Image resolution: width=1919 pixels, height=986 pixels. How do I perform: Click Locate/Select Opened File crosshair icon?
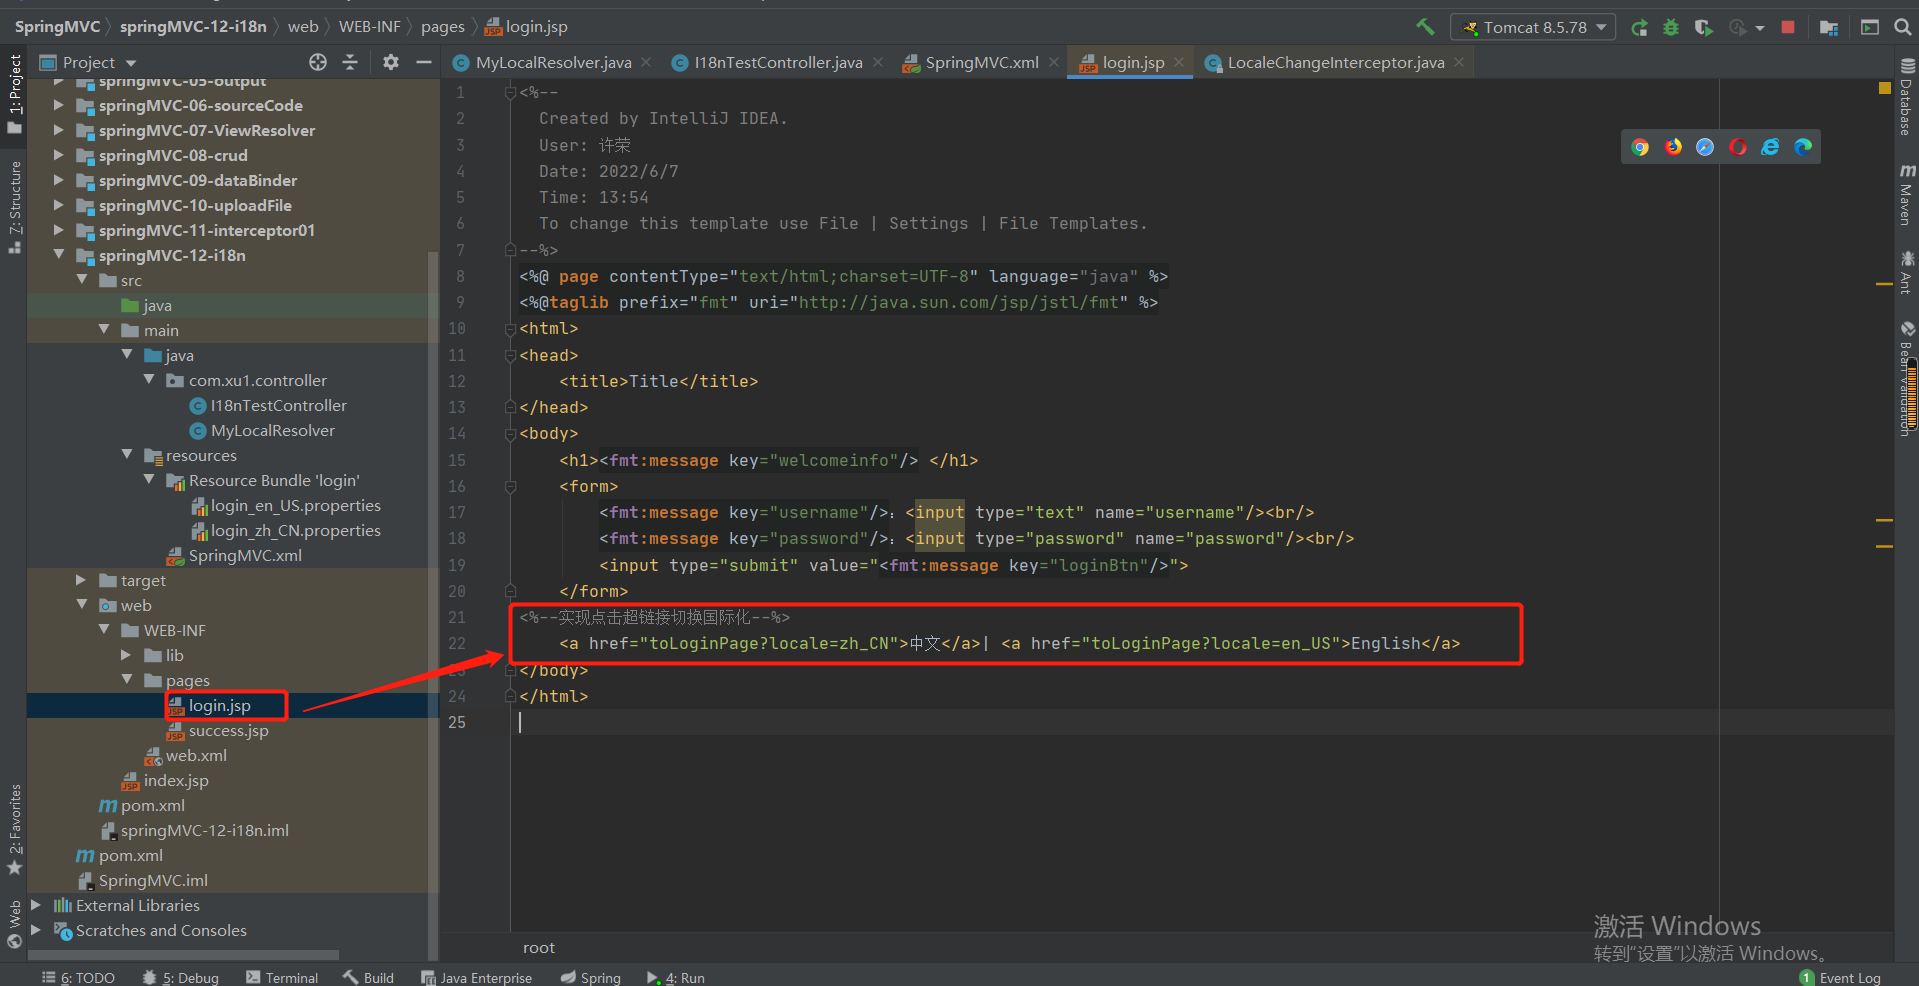(x=318, y=62)
